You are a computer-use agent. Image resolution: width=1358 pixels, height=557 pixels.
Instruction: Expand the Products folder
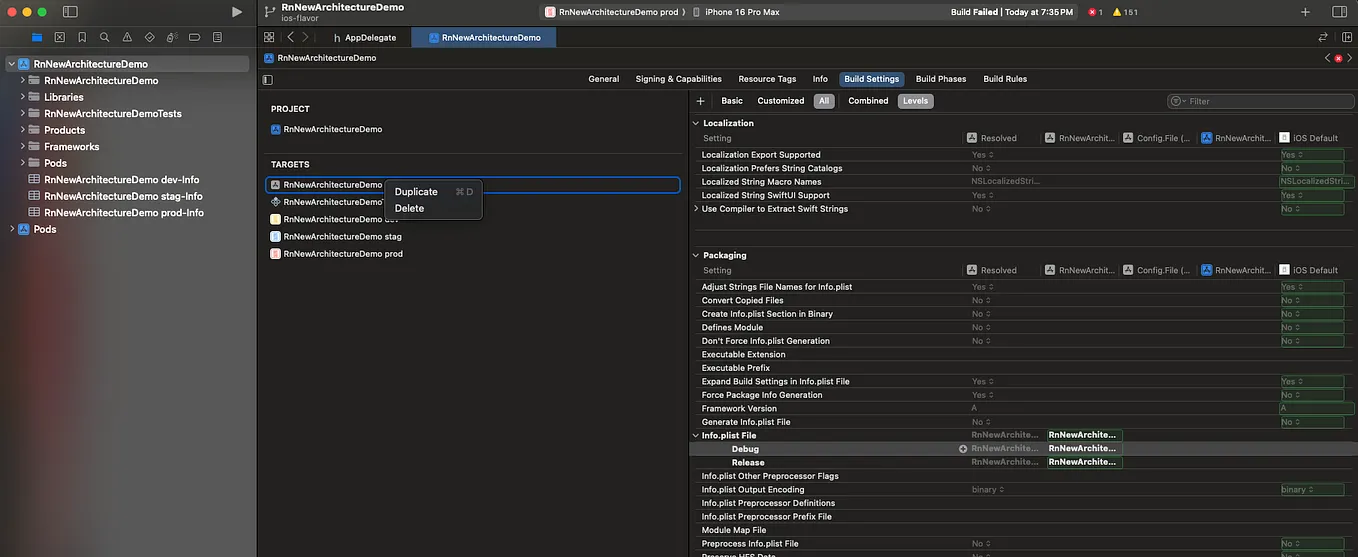23,130
